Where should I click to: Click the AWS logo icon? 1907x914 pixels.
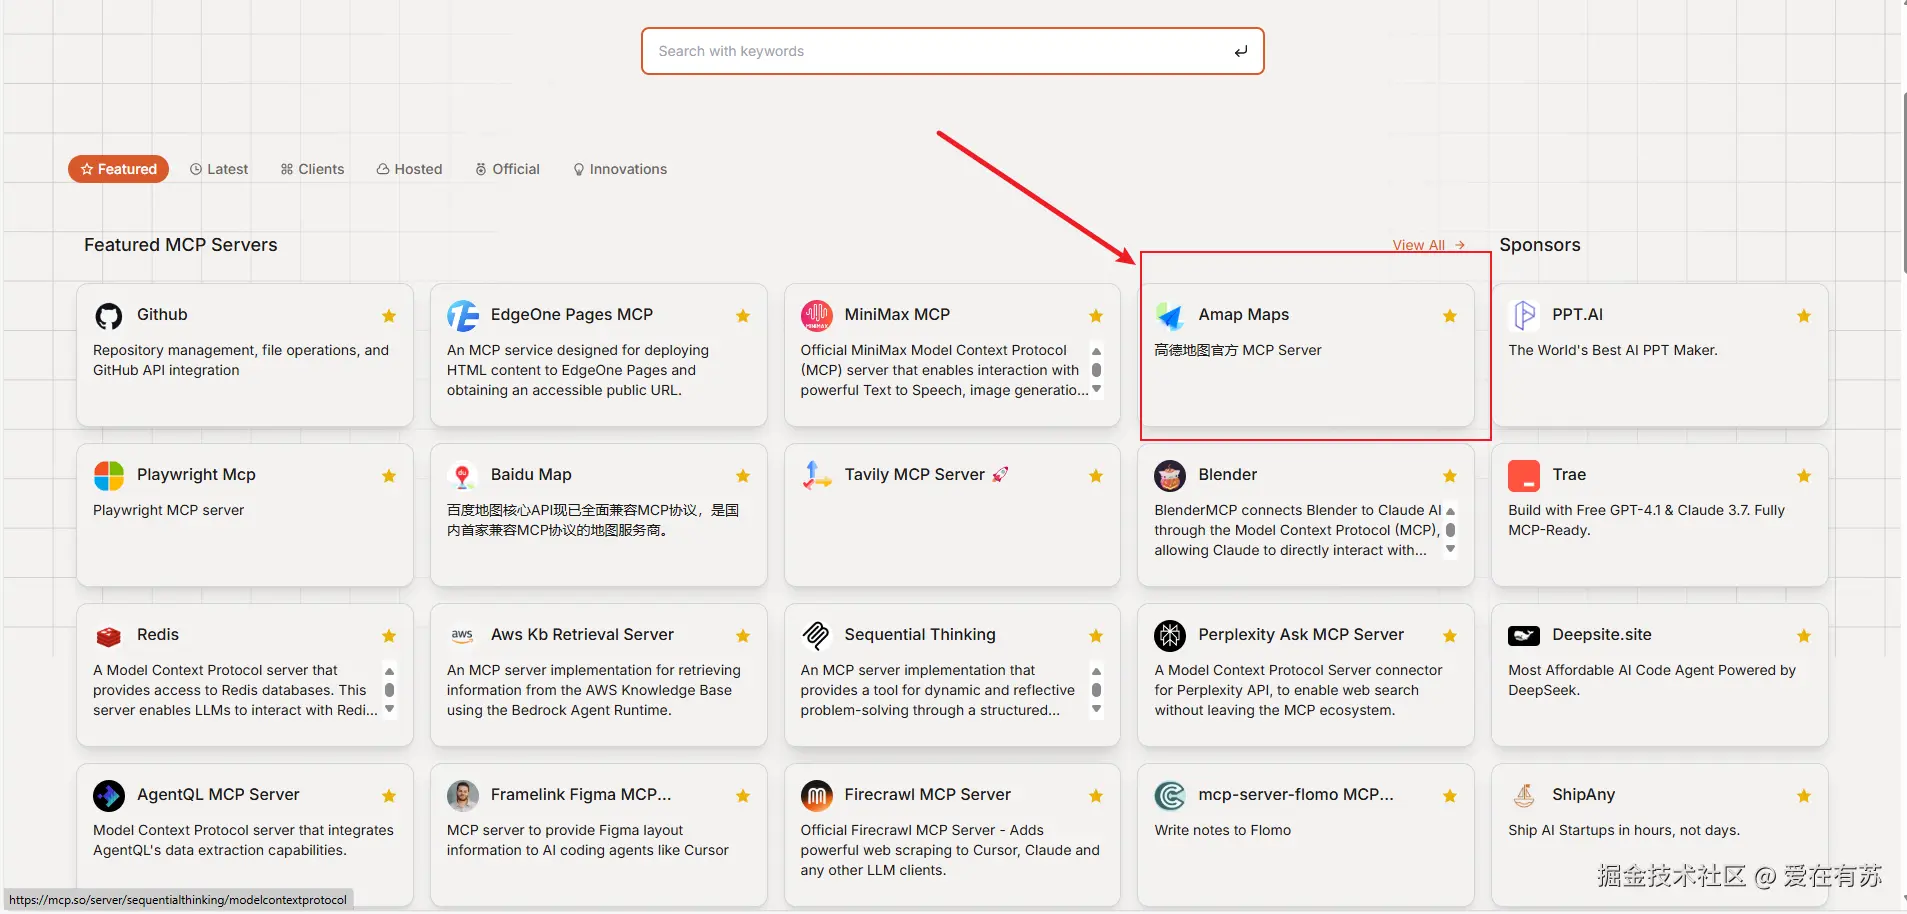click(462, 635)
